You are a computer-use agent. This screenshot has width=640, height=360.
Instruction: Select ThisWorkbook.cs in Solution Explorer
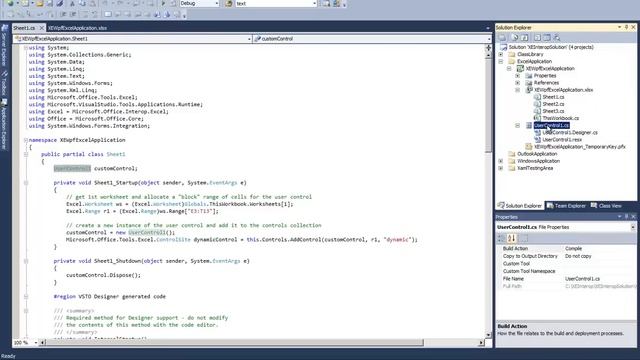coord(560,118)
